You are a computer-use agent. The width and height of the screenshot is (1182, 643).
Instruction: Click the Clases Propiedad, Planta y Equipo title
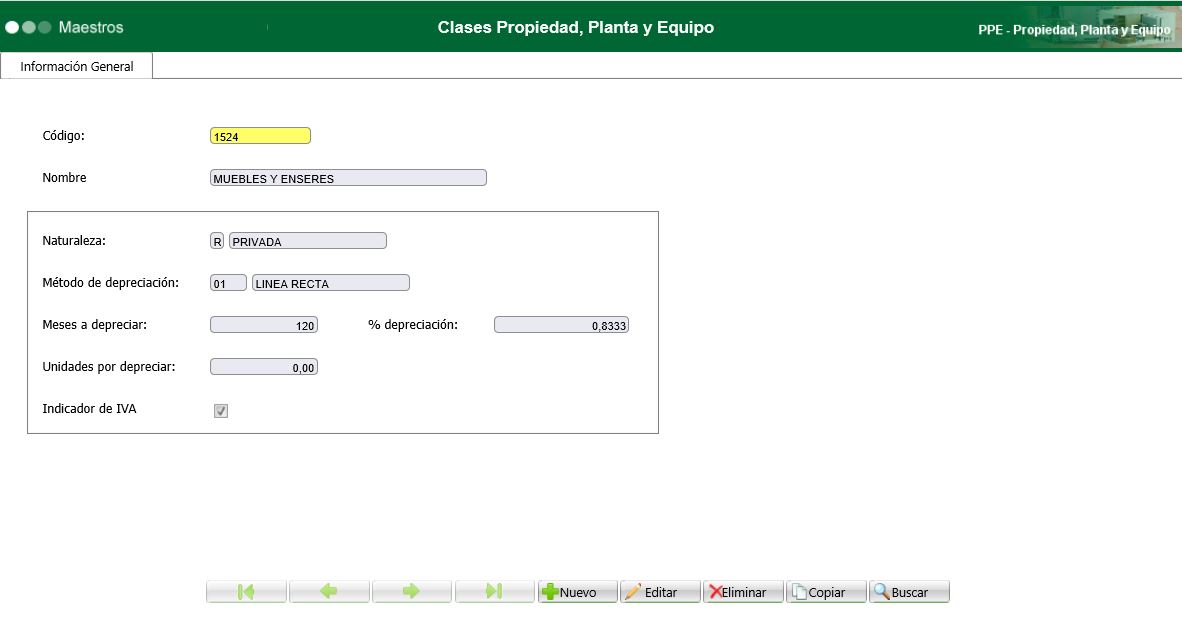coord(576,27)
